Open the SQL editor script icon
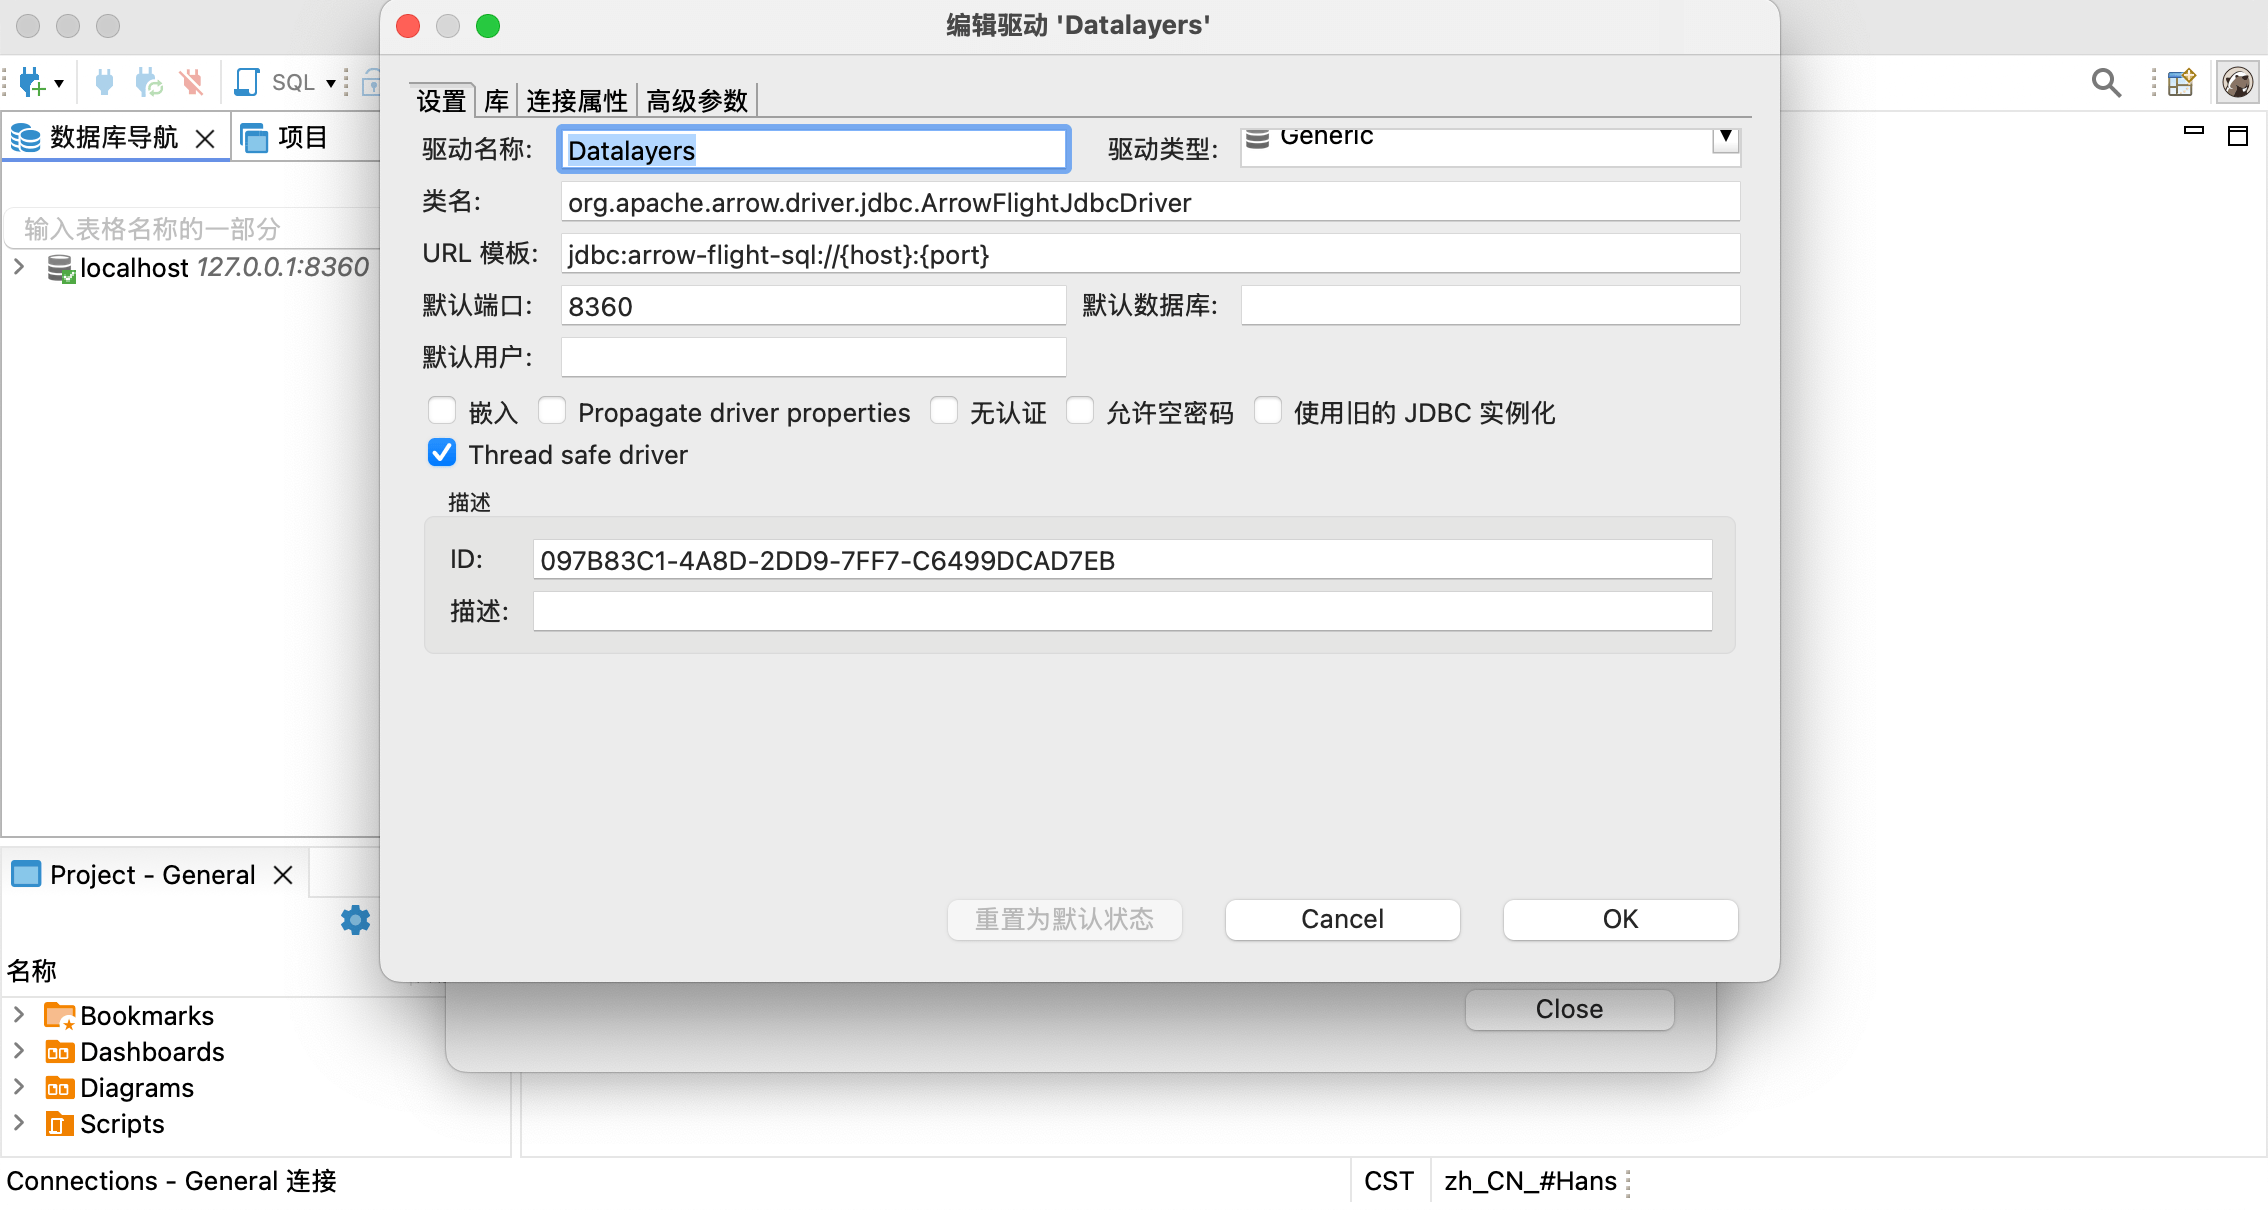Image resolution: width=2268 pixels, height=1210 pixels. tap(247, 82)
